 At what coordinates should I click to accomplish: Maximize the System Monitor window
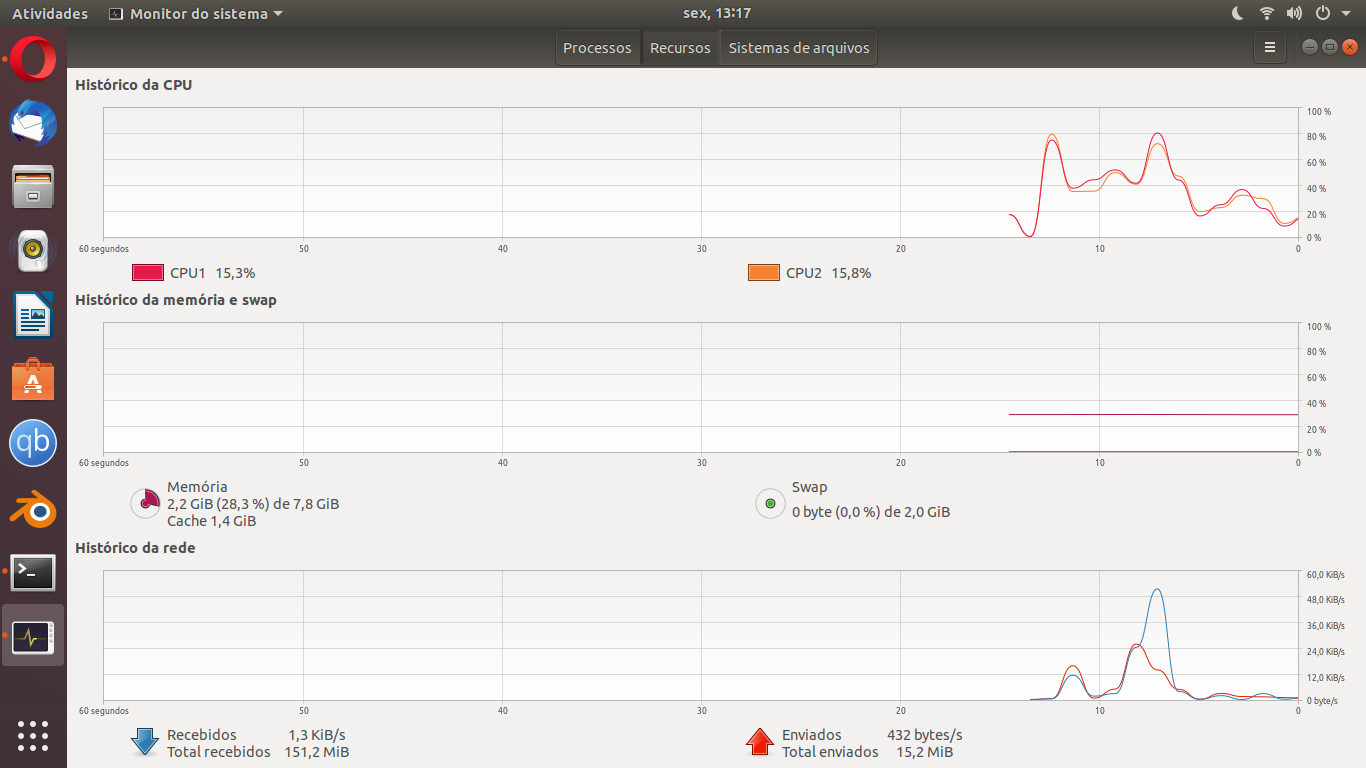coord(1329,47)
